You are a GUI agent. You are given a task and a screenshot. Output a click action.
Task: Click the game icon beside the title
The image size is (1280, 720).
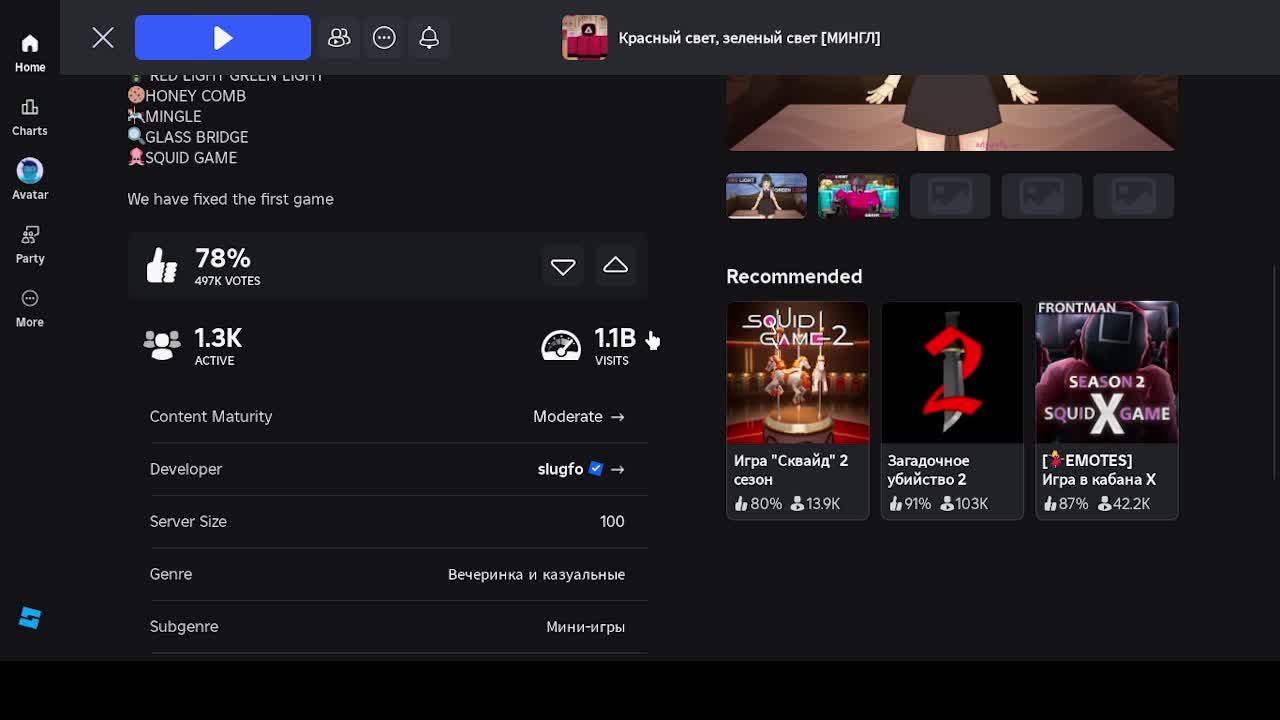pos(585,38)
